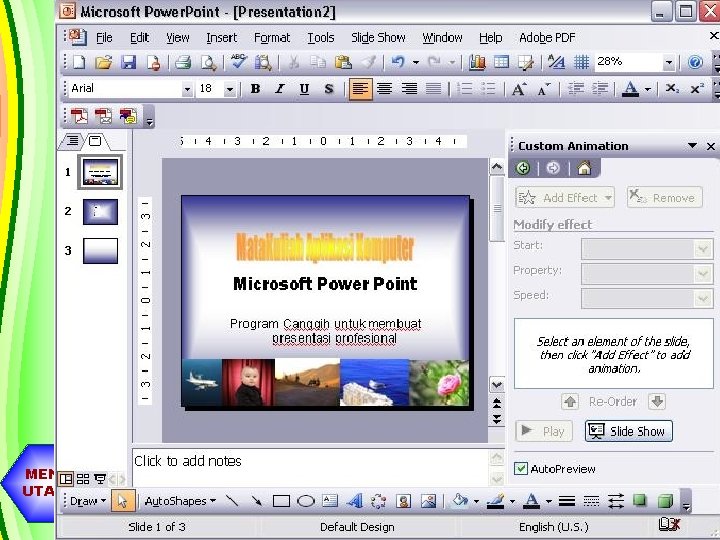Click the New blank presentation icon
Image resolution: width=720 pixels, height=540 pixels.
pos(79,62)
